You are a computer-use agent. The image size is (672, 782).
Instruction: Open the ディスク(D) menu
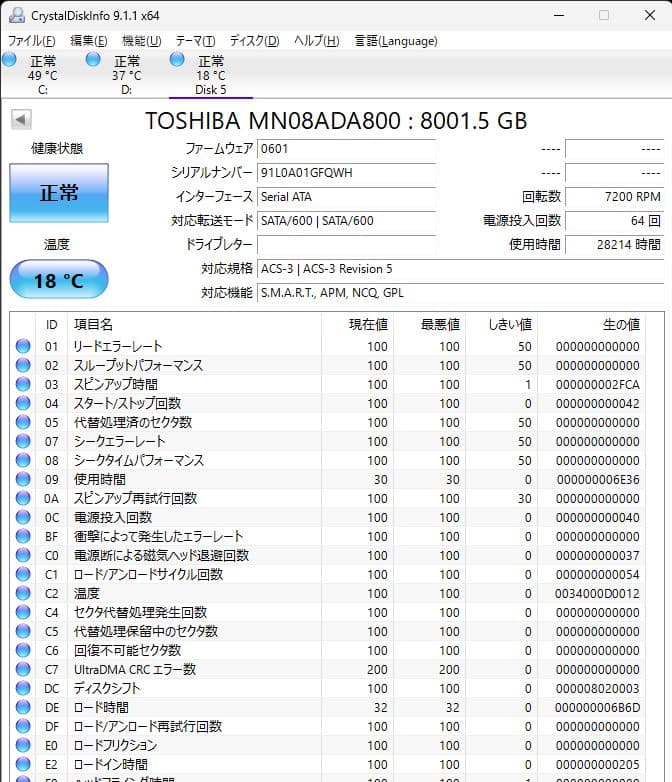click(x=254, y=40)
